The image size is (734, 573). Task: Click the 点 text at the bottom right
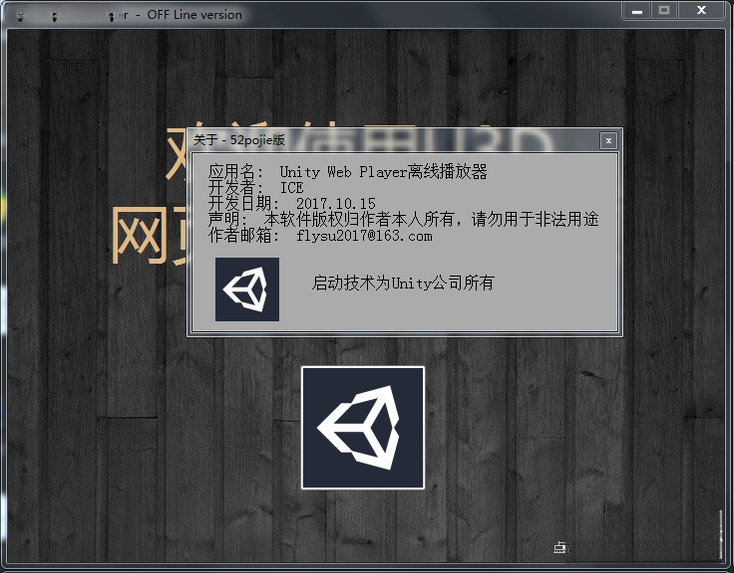point(560,547)
